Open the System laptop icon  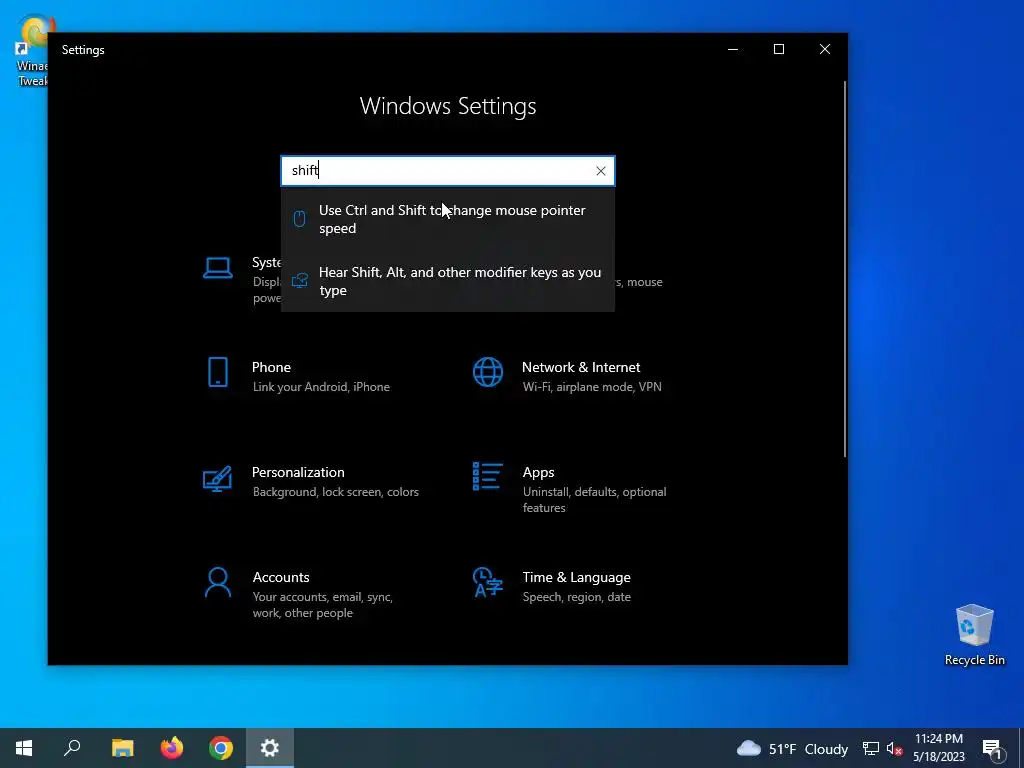point(217,268)
